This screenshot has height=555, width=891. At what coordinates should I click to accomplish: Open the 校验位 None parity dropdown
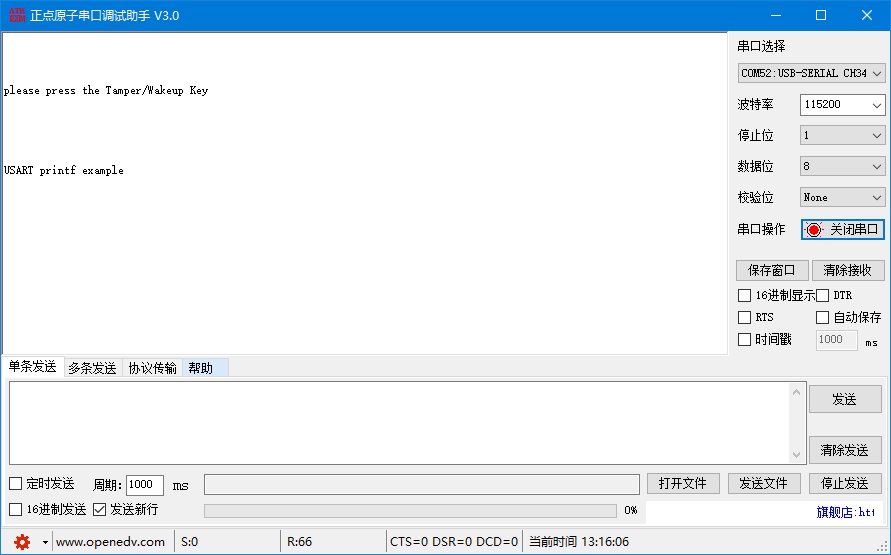(842, 198)
